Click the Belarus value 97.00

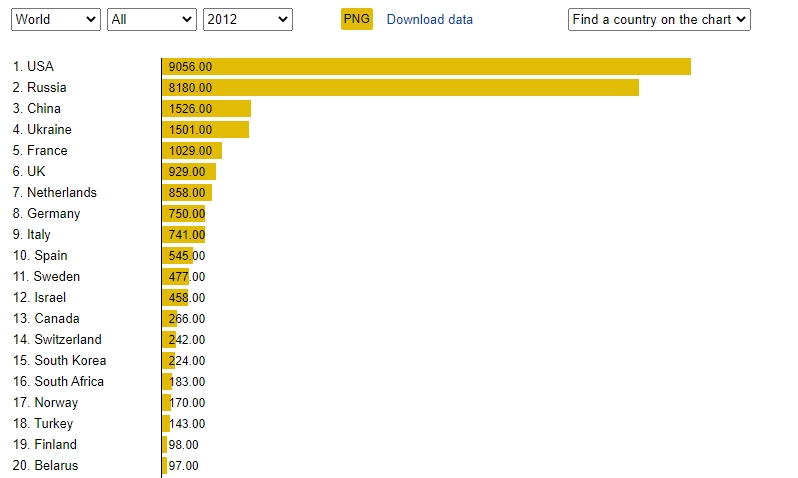[183, 465]
